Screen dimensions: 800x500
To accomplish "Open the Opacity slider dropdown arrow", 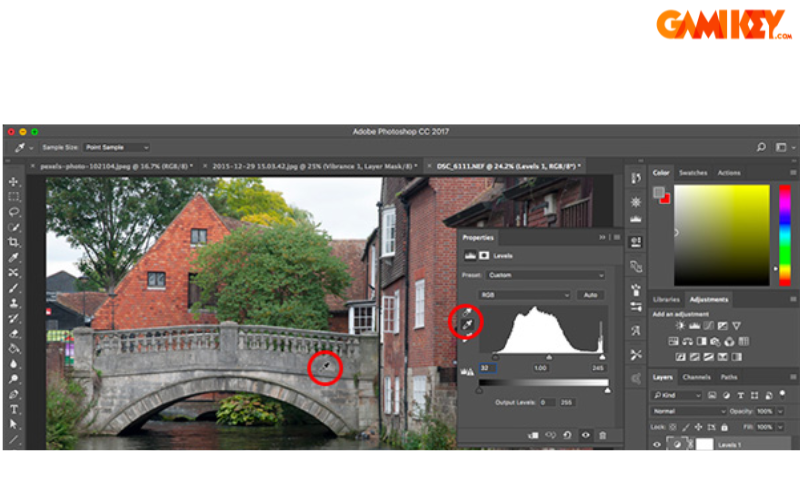I will [781, 411].
